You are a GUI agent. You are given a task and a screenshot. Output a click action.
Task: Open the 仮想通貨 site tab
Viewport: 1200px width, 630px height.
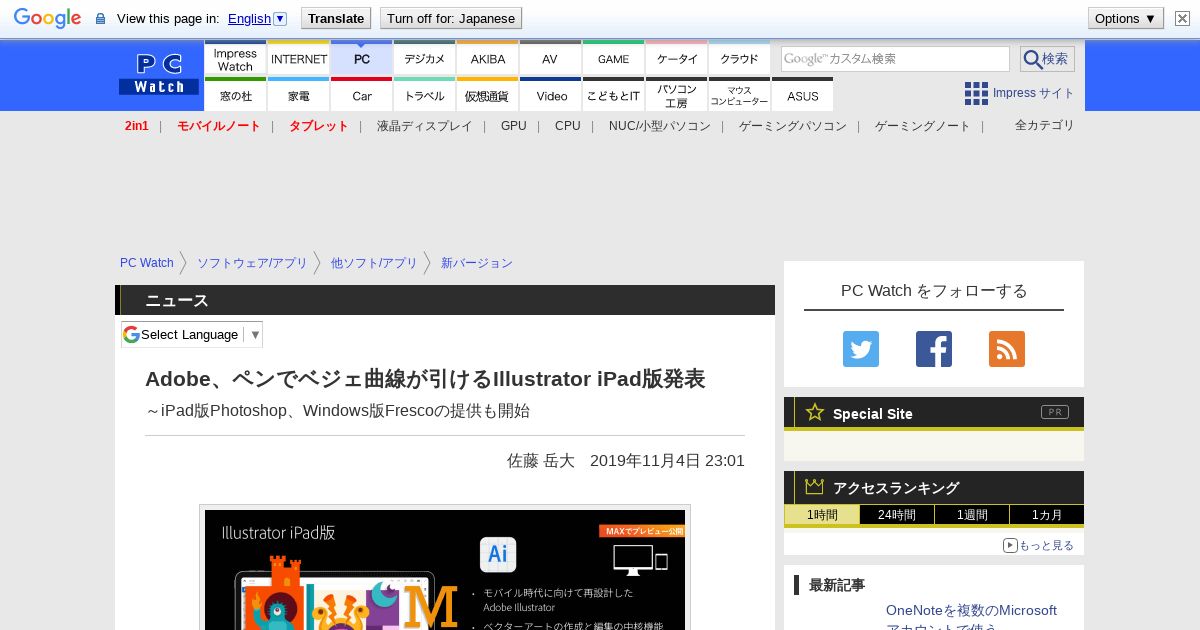click(x=488, y=95)
